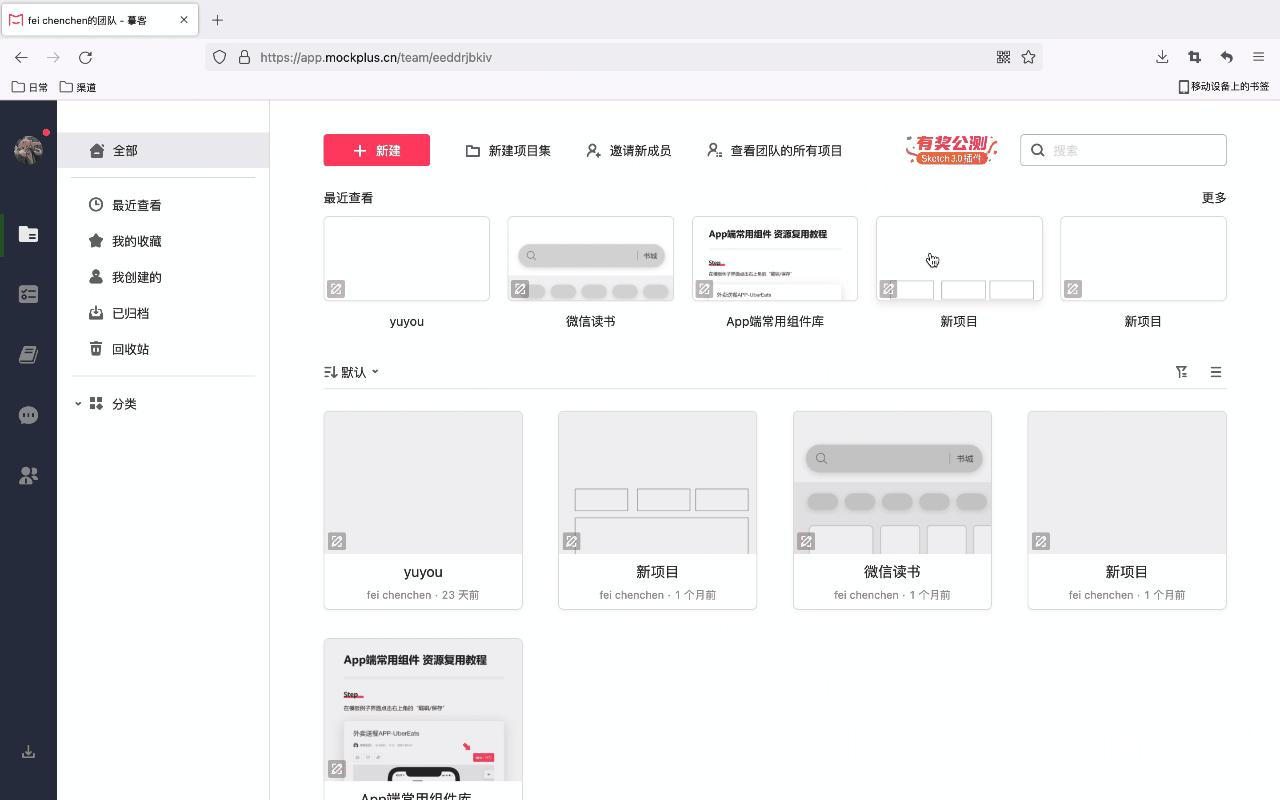Screen dimensions: 1280x800
Task: Click the 更多 link beside 最近查看
Action: pyautogui.click(x=1213, y=197)
